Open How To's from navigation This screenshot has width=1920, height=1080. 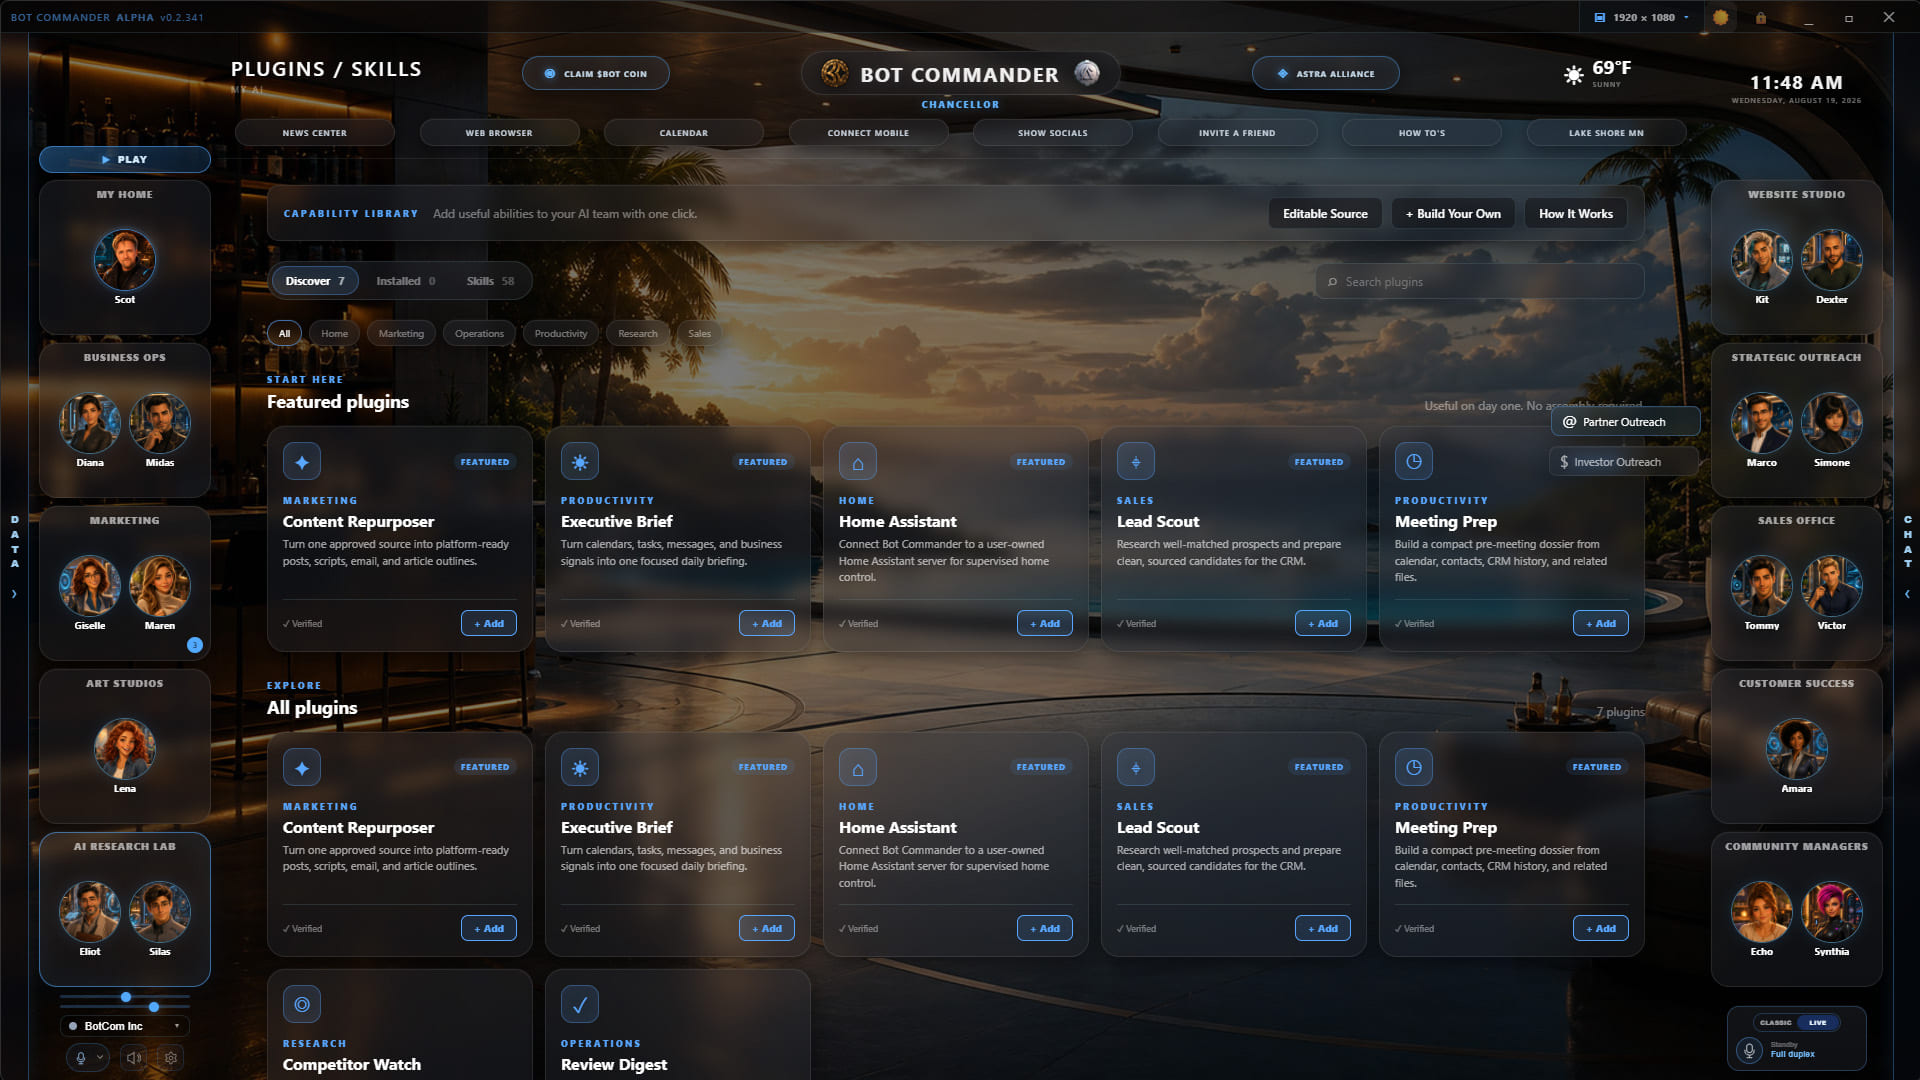click(x=1422, y=133)
